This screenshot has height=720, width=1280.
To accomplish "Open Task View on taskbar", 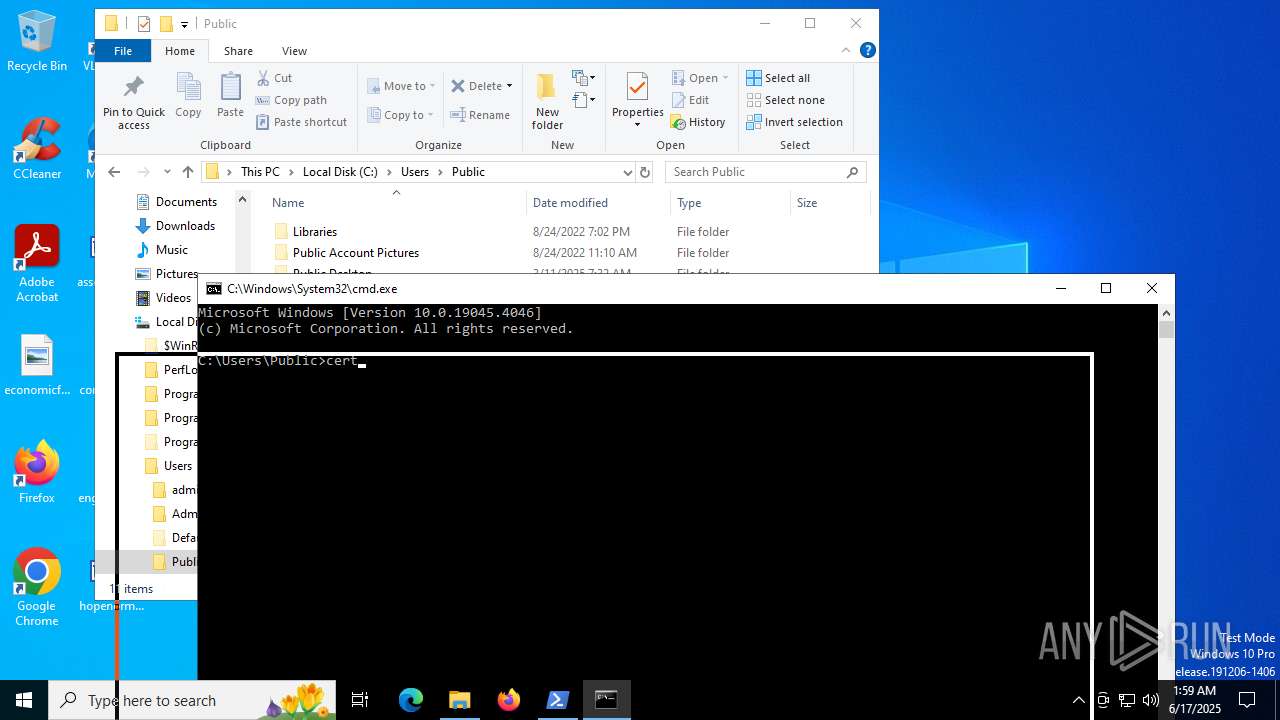I will click(360, 700).
